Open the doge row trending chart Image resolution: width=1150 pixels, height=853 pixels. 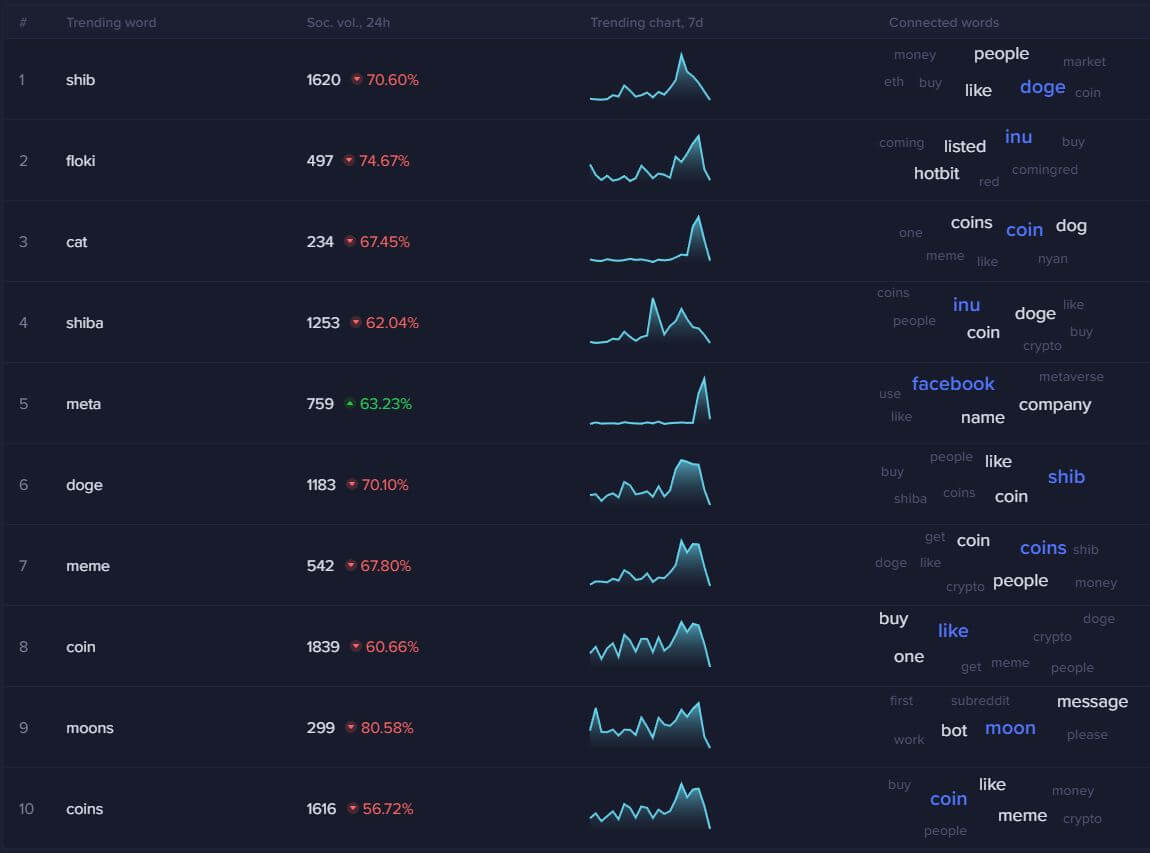click(650, 481)
